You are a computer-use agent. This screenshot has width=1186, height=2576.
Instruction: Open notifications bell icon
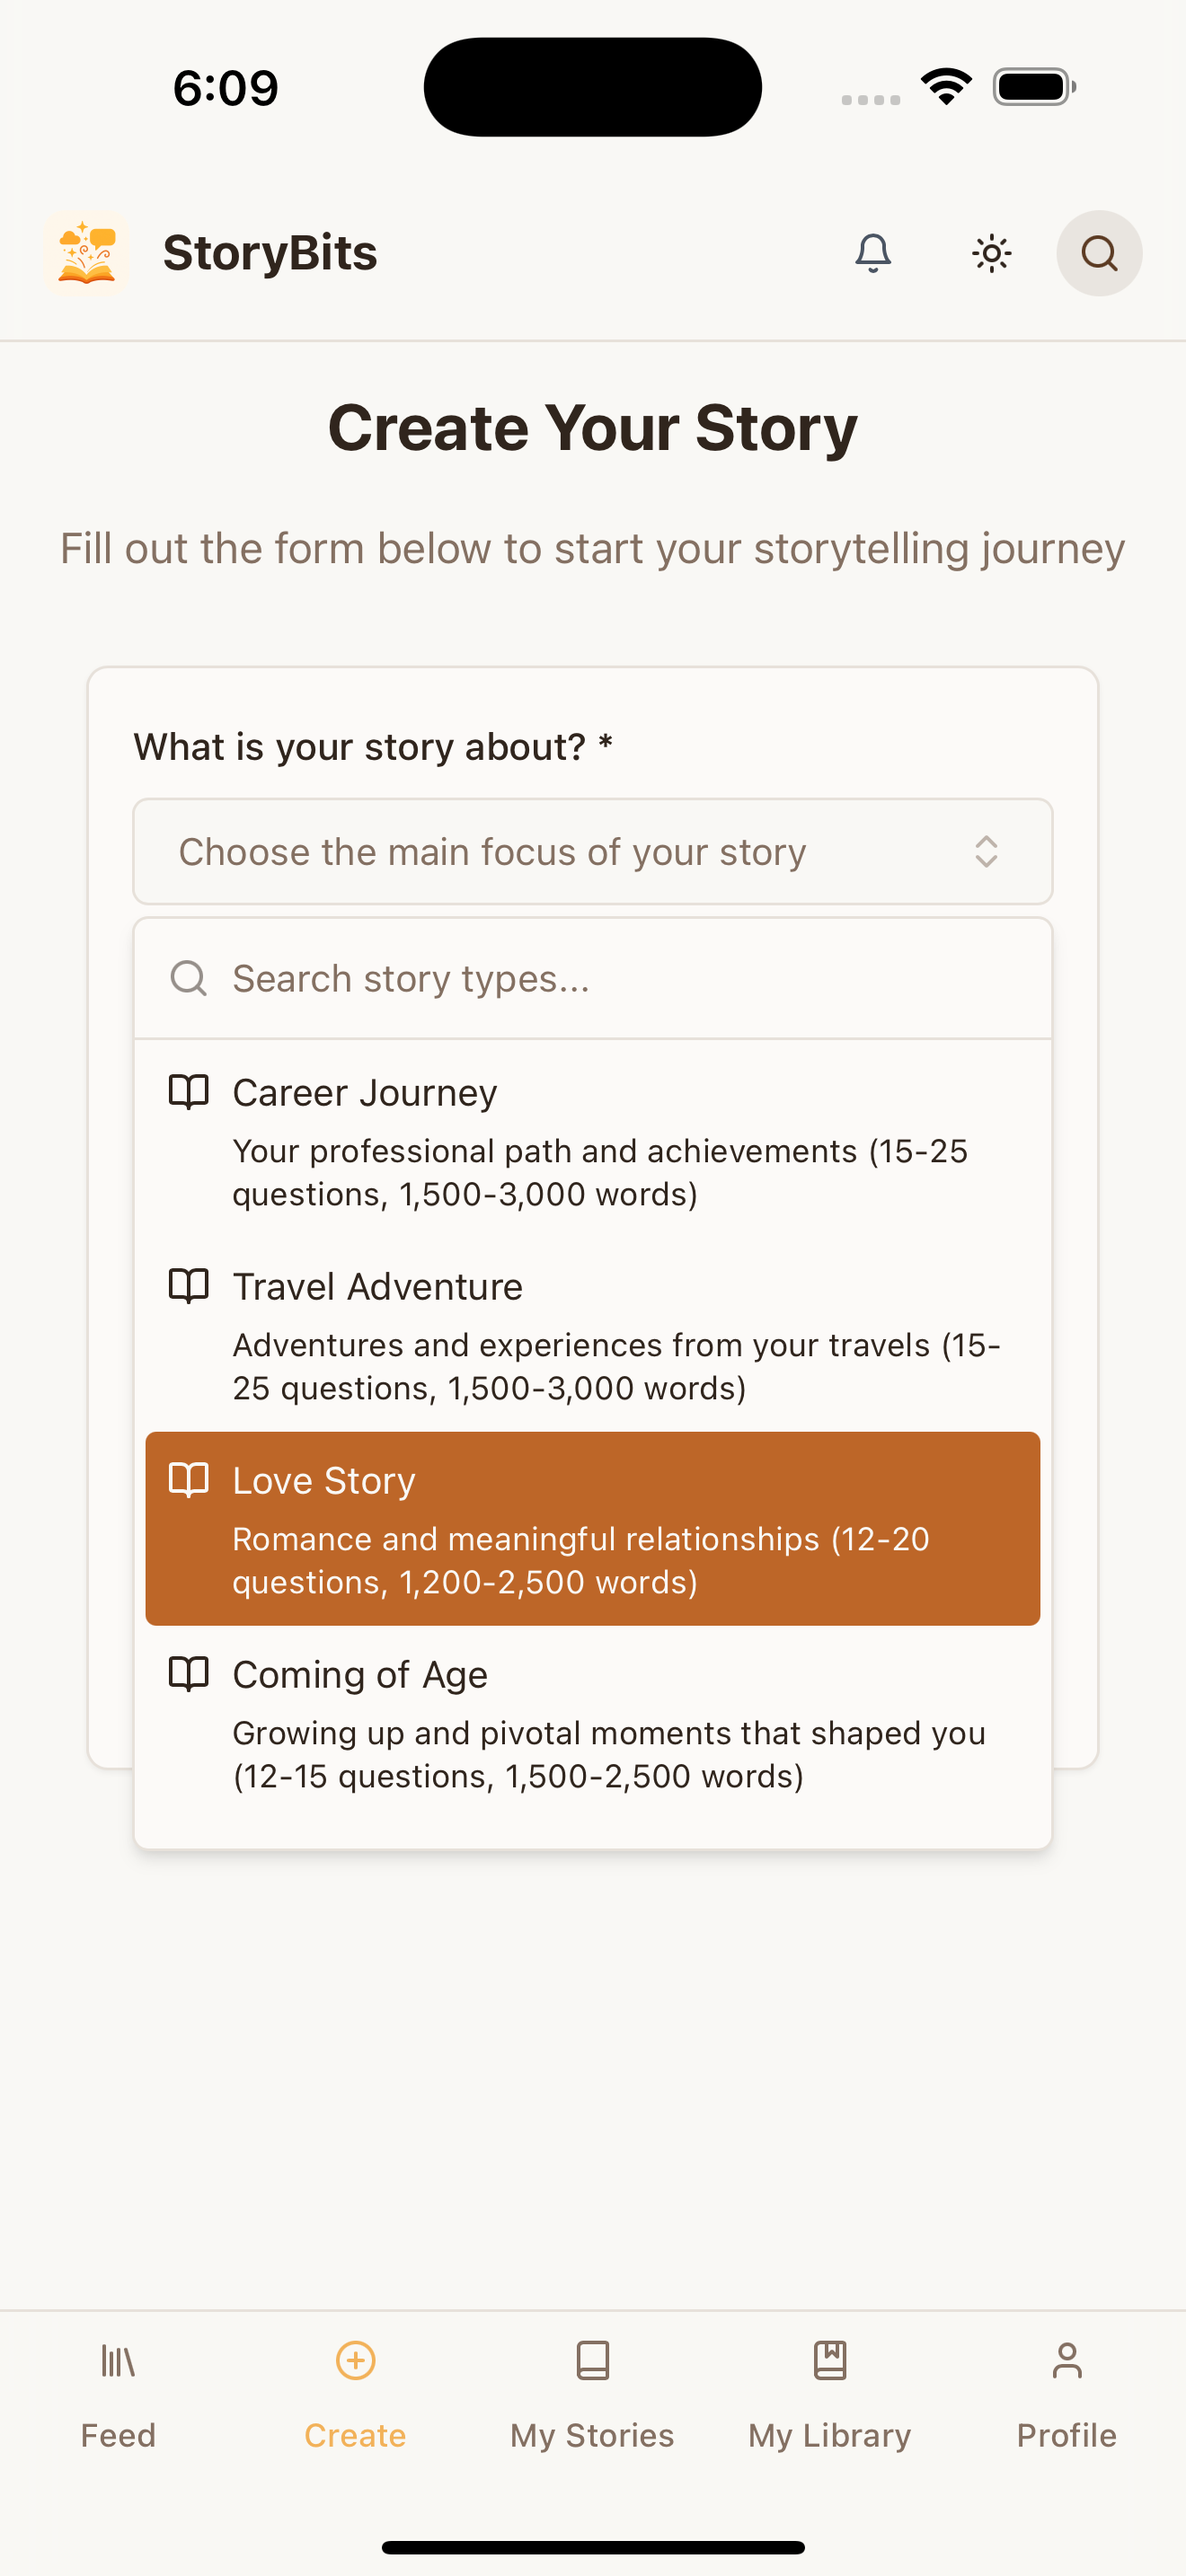pos(873,253)
